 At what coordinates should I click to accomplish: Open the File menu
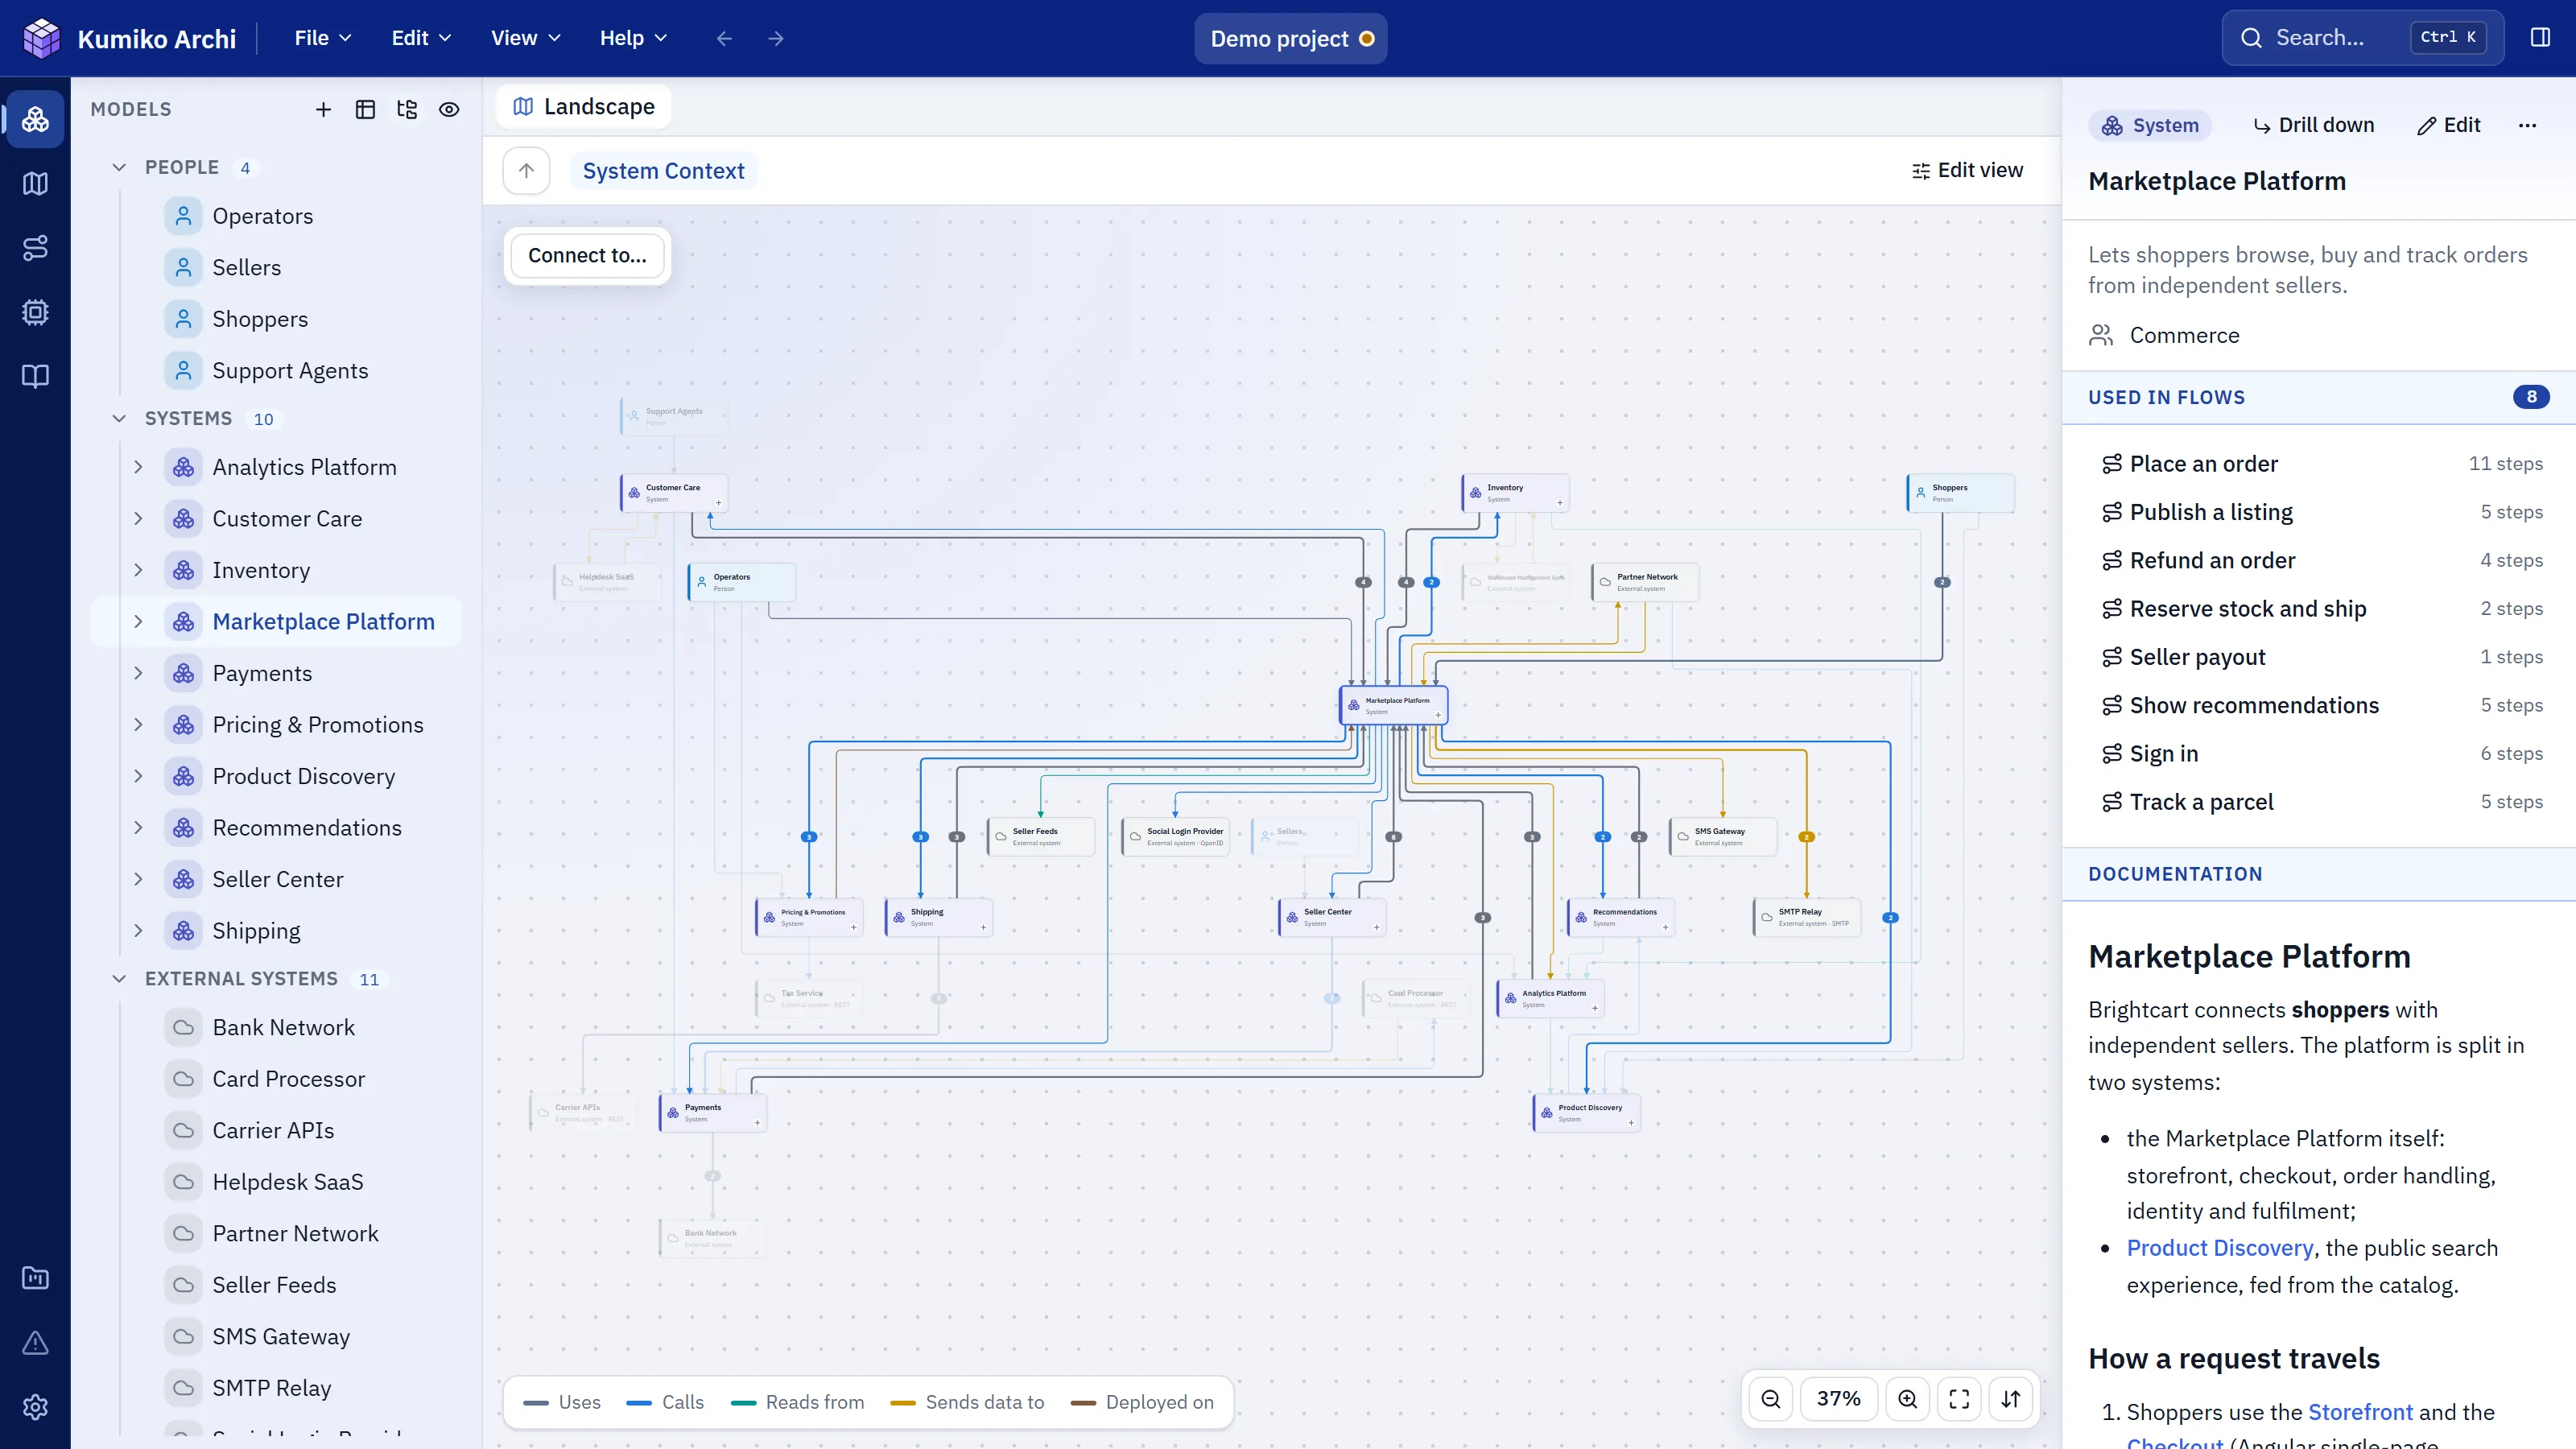pos(323,38)
